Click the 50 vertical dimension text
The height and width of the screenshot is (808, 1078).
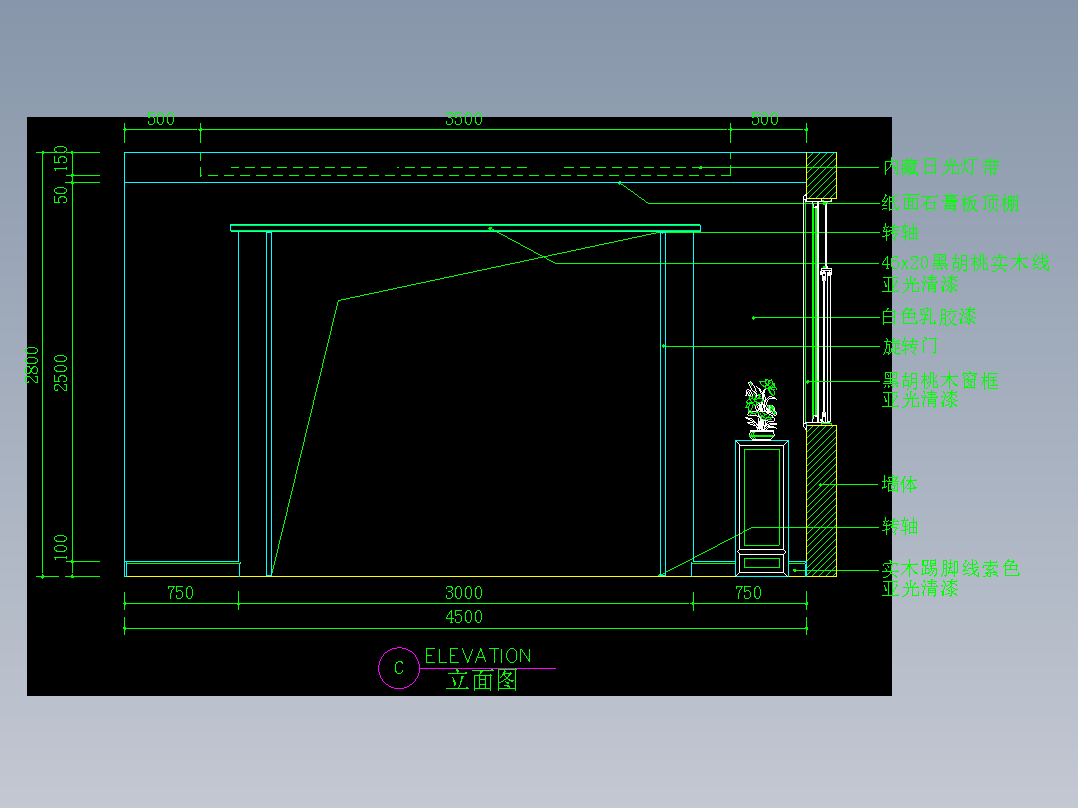(x=61, y=195)
